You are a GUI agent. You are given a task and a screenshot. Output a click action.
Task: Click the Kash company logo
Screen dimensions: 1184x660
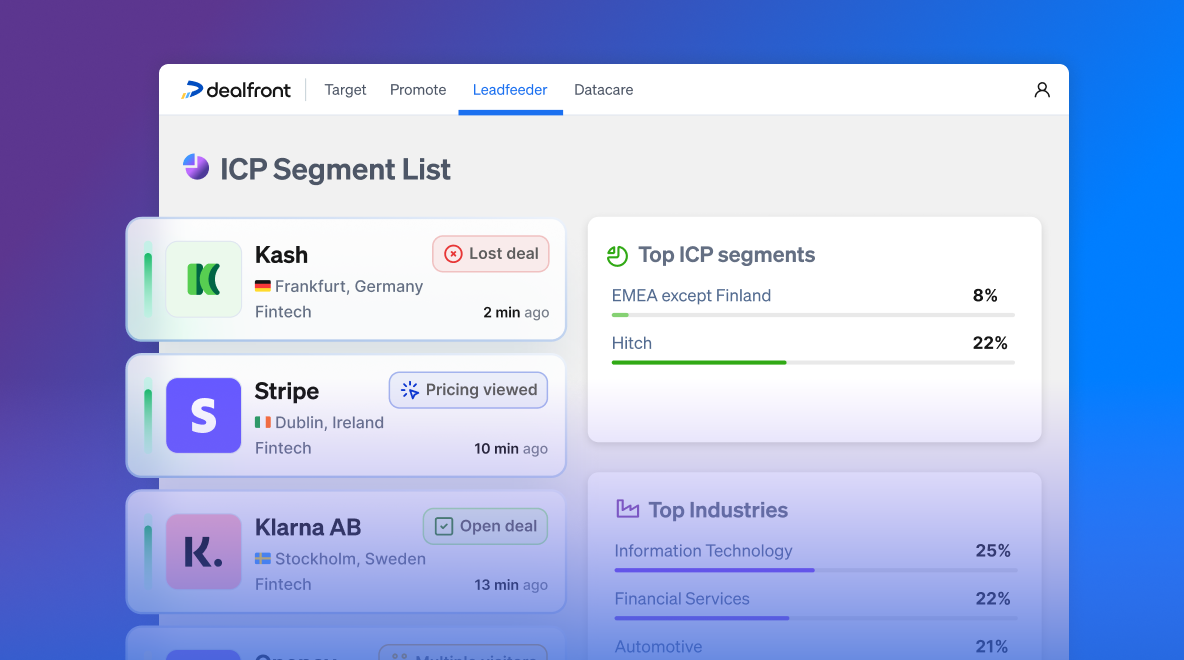point(203,279)
